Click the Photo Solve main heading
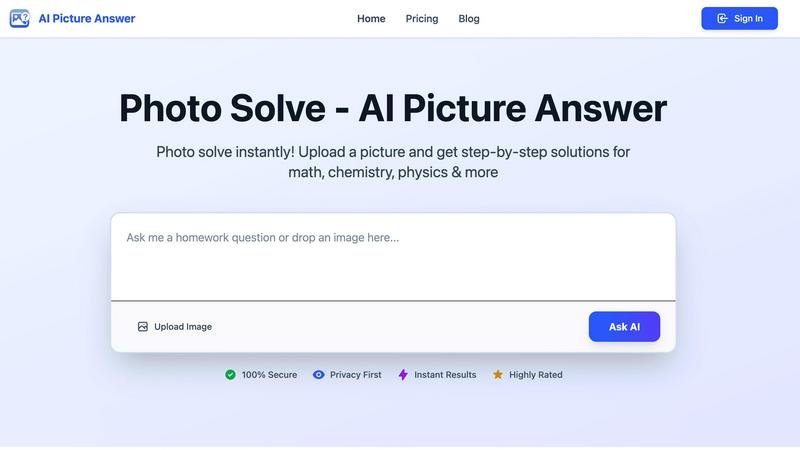This screenshot has width=800, height=450. click(393, 108)
